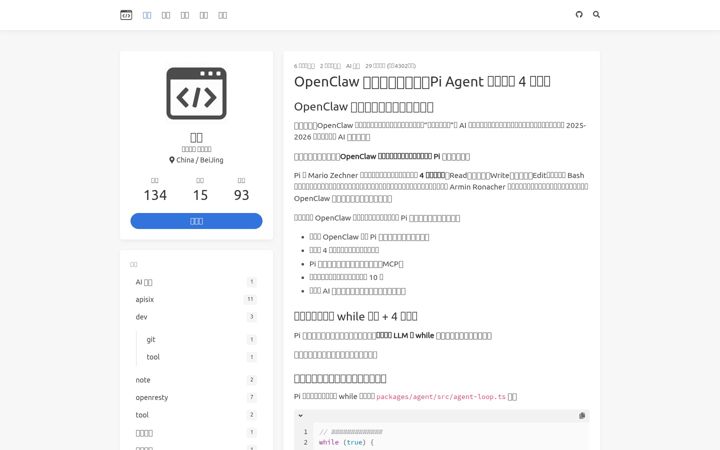The width and height of the screenshot is (720, 450).
Task: Copy code using the code block copy icon
Action: [x=582, y=416]
